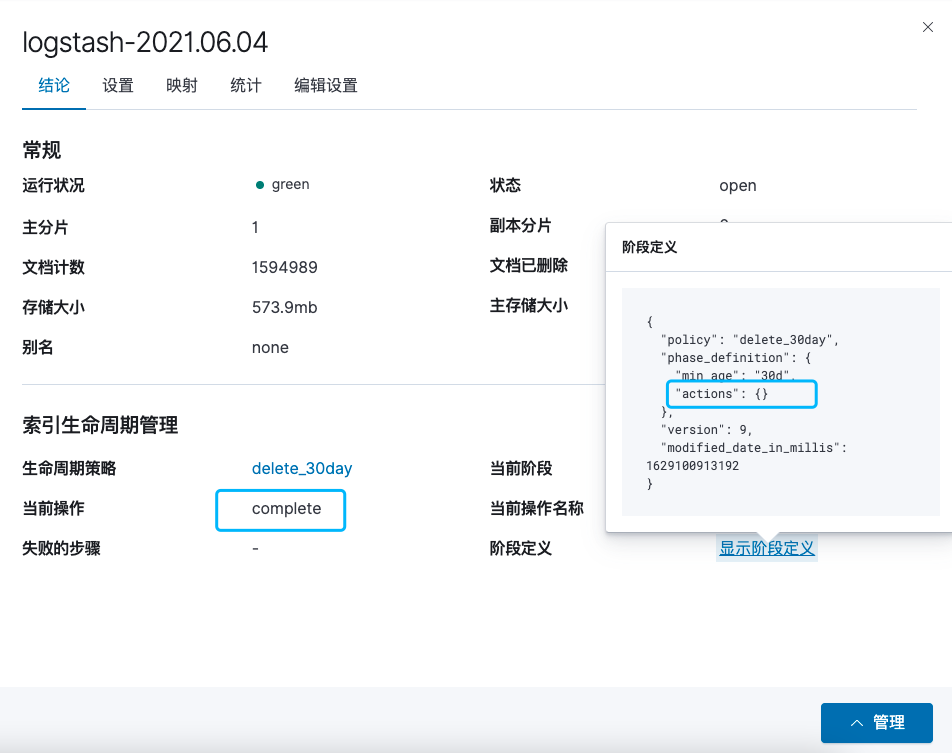Click the 失败的步骤 label
This screenshot has height=753, width=952.
click(61, 548)
